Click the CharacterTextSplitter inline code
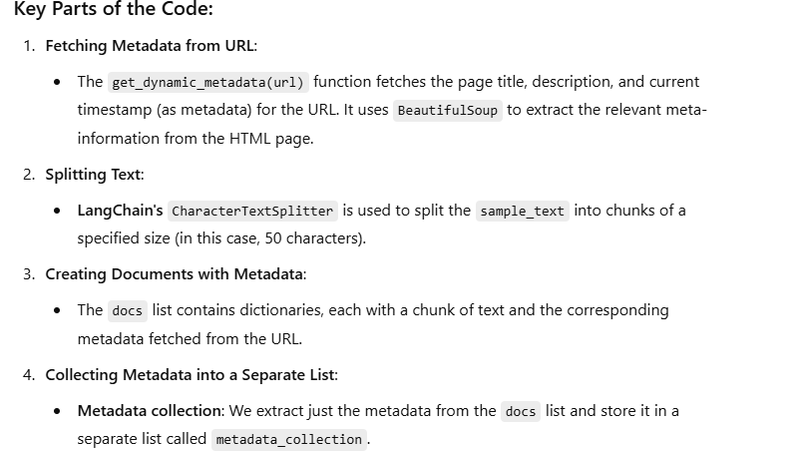The height and width of the screenshot is (459, 800). 253,211
